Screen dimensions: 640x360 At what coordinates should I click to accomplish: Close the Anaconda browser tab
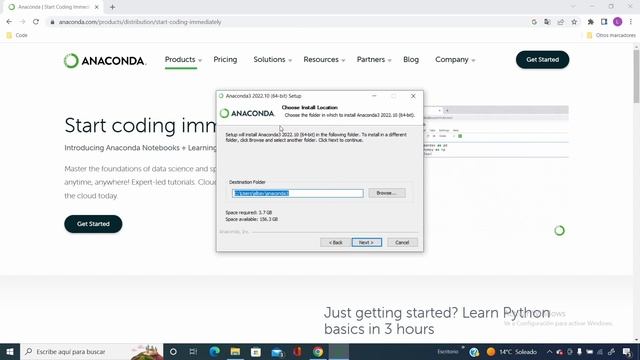tap(97, 7)
